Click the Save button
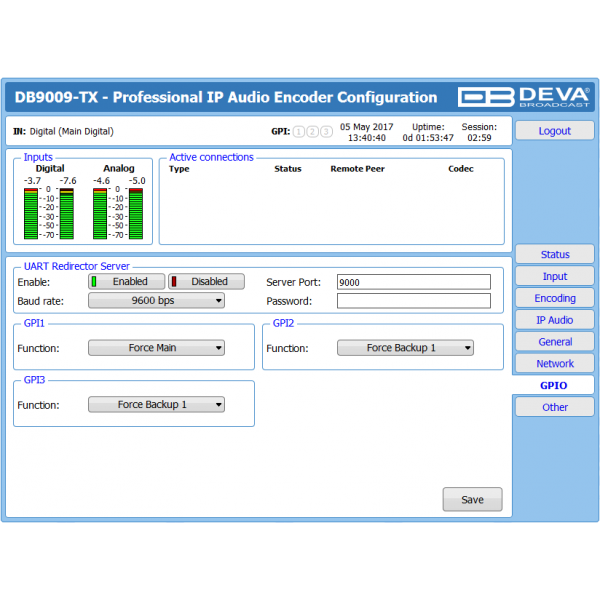The height and width of the screenshot is (600, 600). [472, 499]
